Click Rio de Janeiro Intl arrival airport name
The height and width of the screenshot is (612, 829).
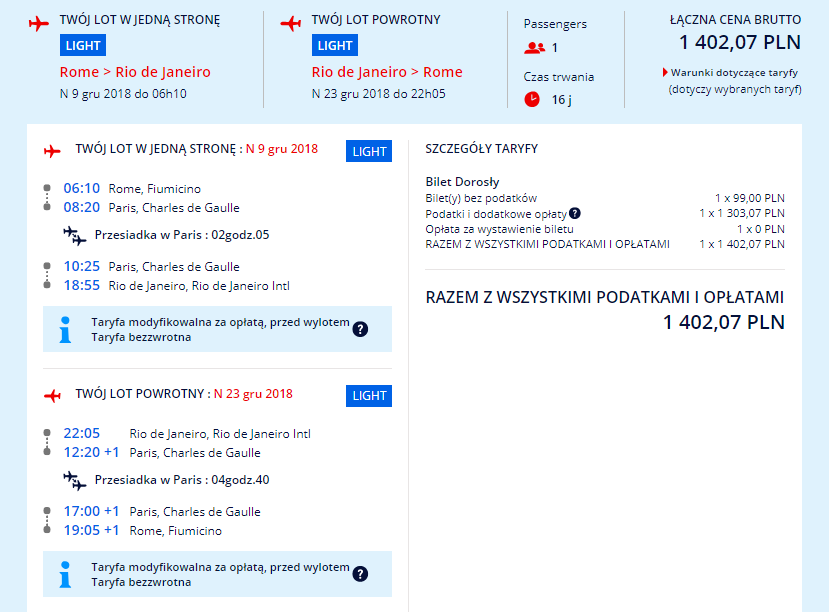199,286
